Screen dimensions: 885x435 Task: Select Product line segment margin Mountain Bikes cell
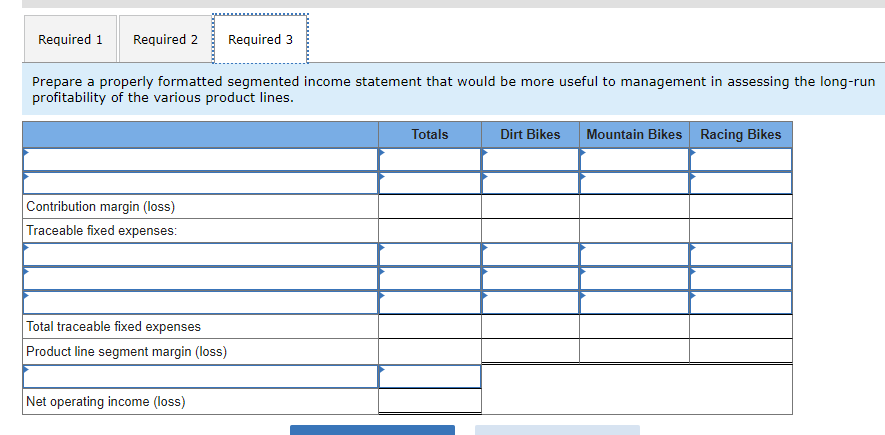point(634,351)
